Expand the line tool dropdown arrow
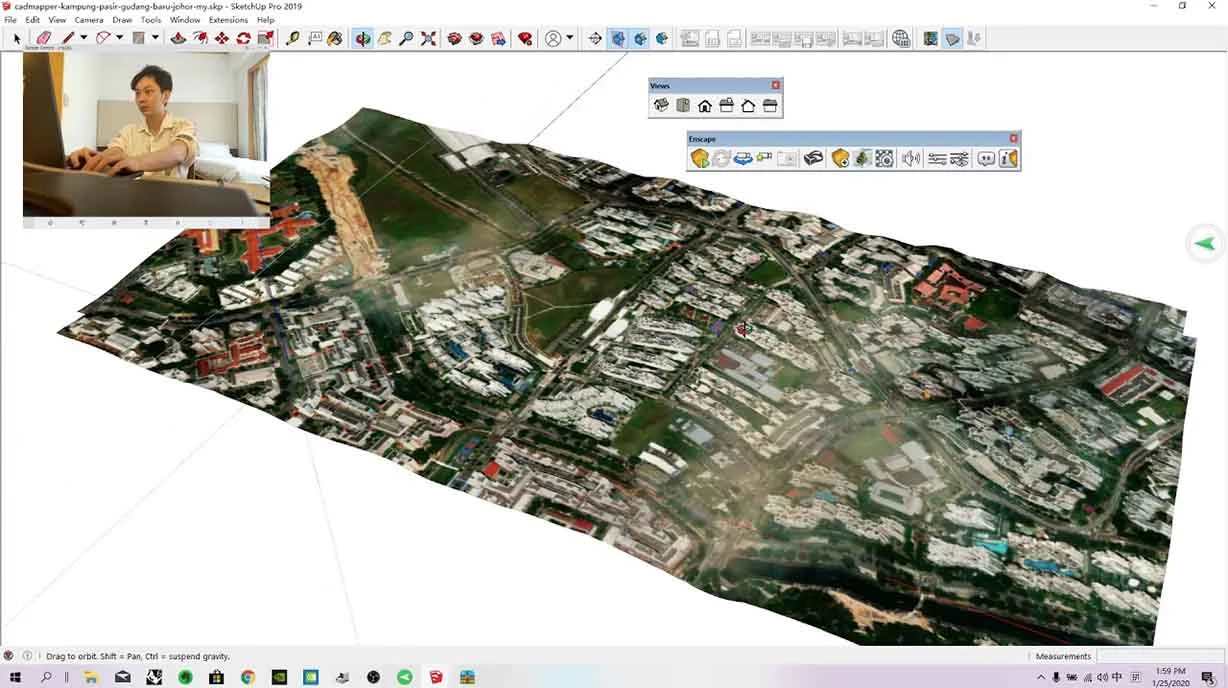The image size is (1228, 688). click(x=84, y=38)
